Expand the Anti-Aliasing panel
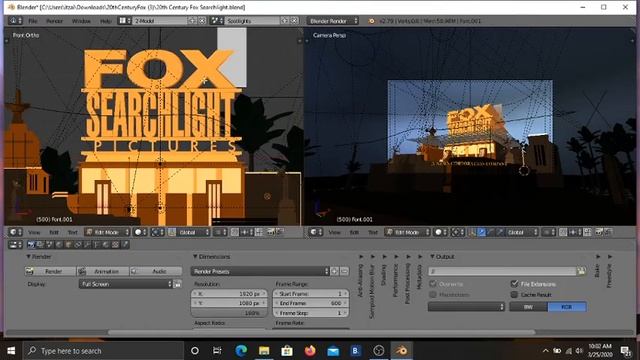The image size is (640, 360). [x=361, y=257]
